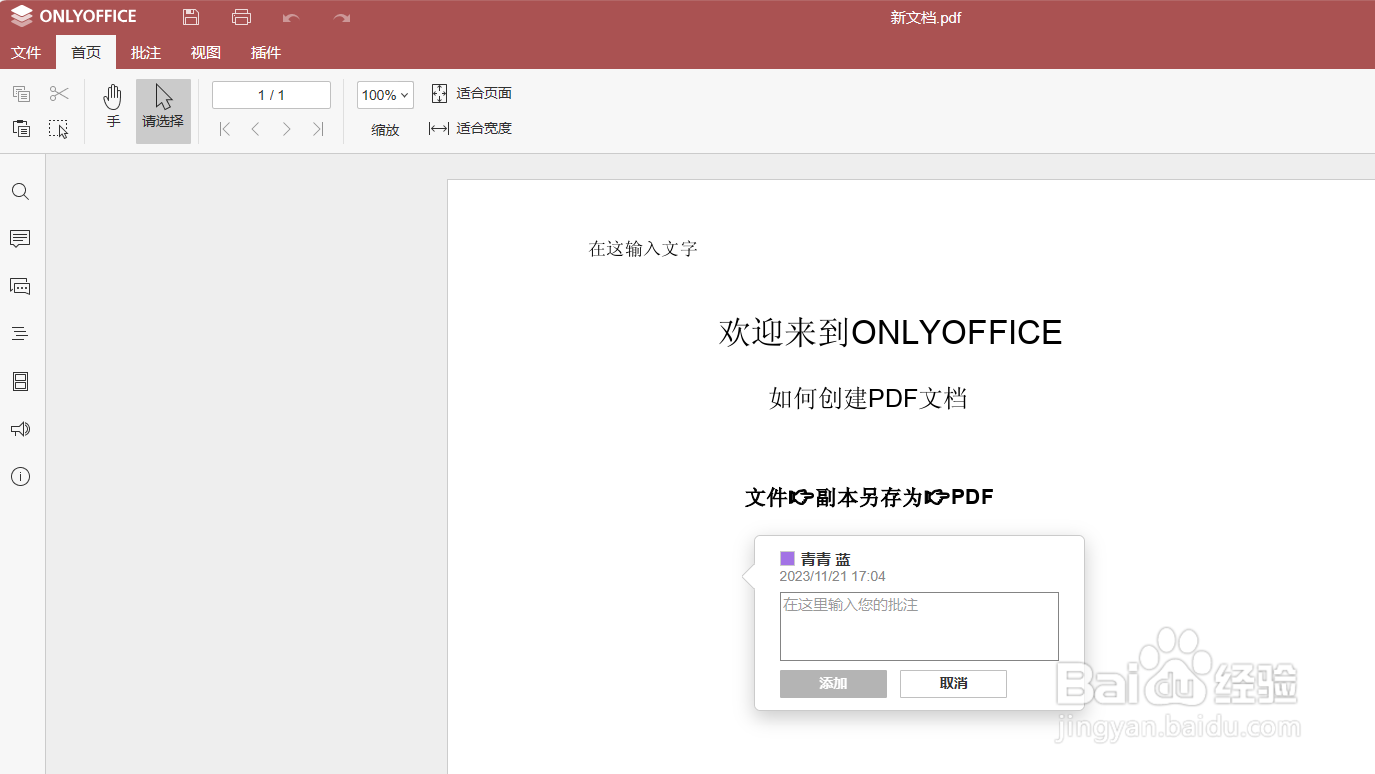Click the text 在这输入文字

point(643,249)
